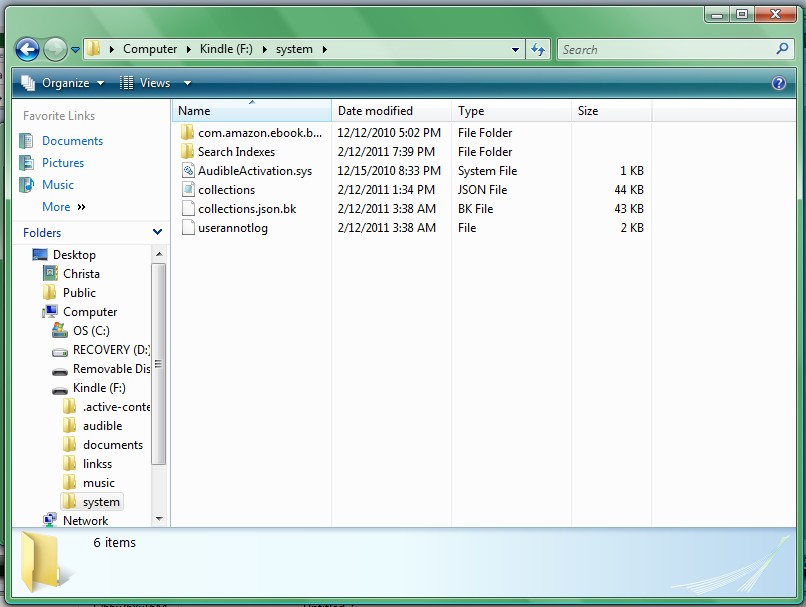Open documents folder in tree
Screen dimensions: 806x607
(113, 445)
